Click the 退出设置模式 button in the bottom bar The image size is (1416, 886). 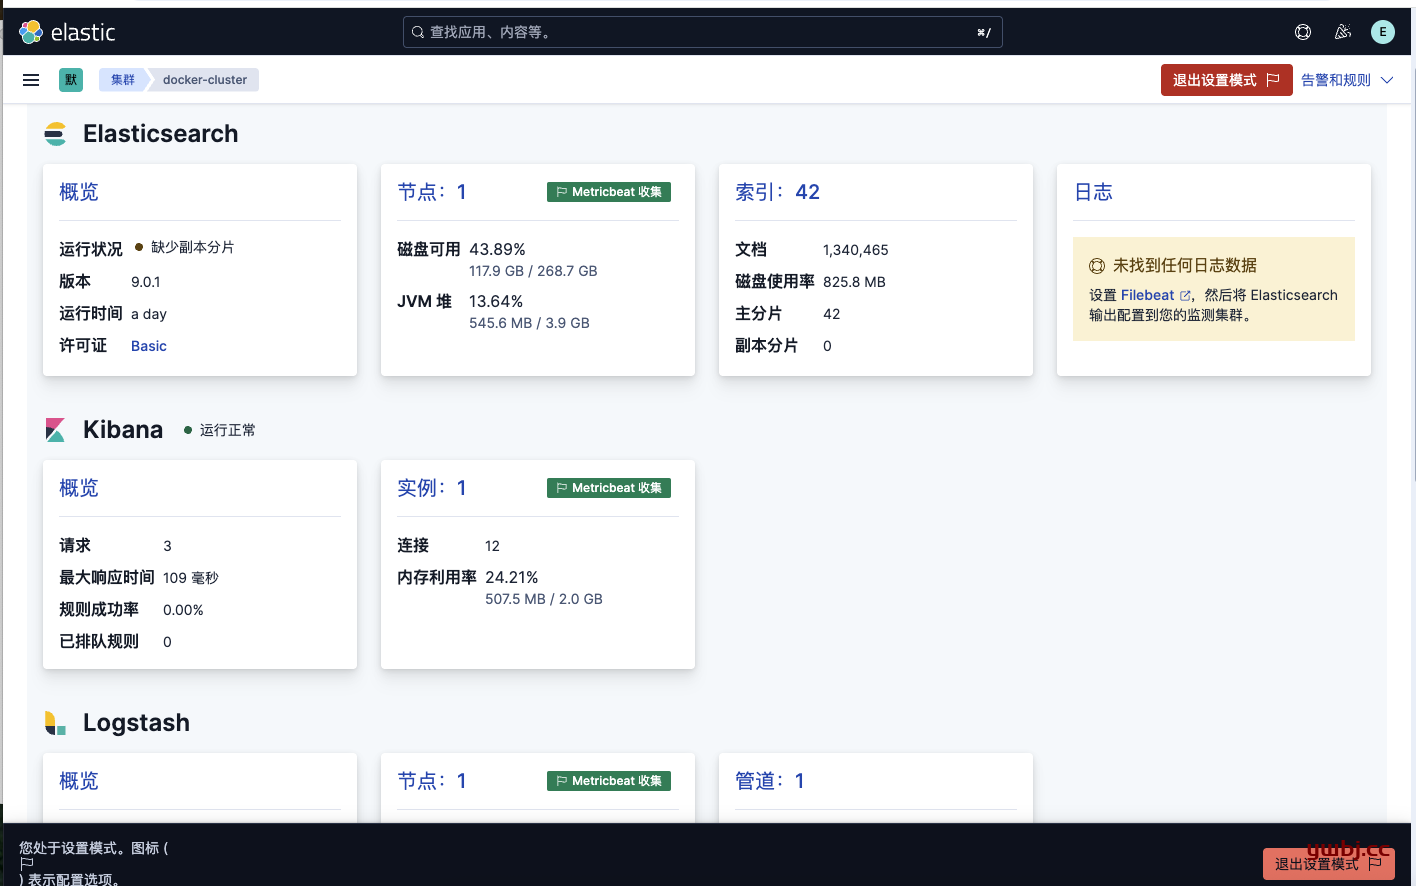1328,864
